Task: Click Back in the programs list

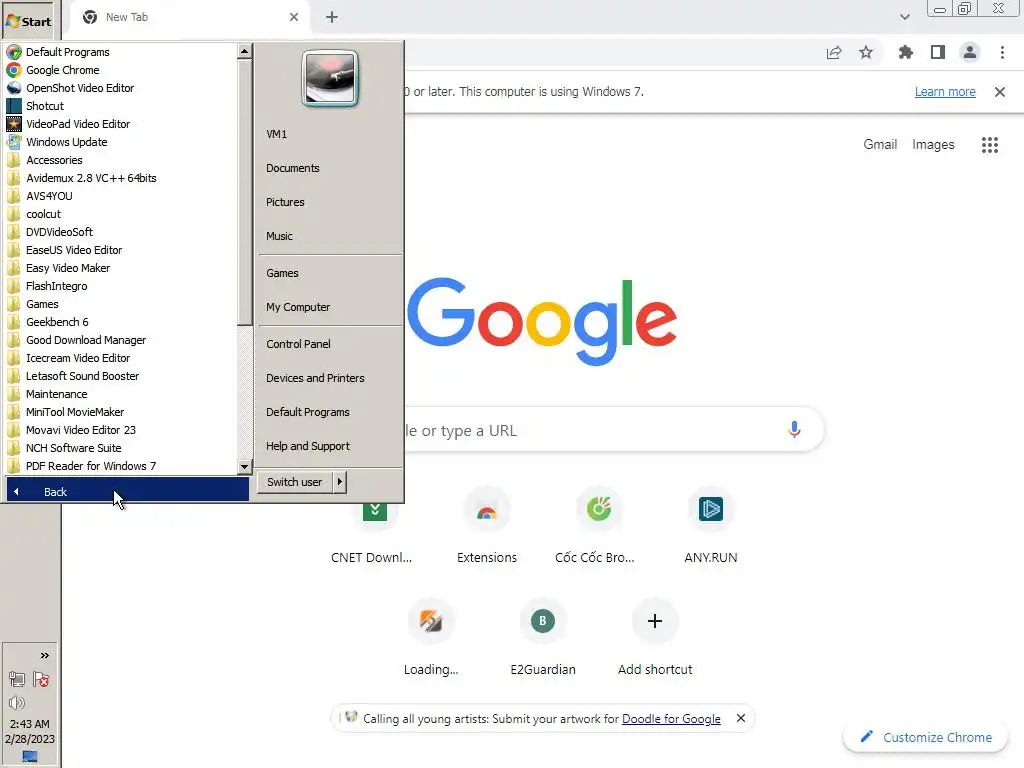Action: point(127,491)
